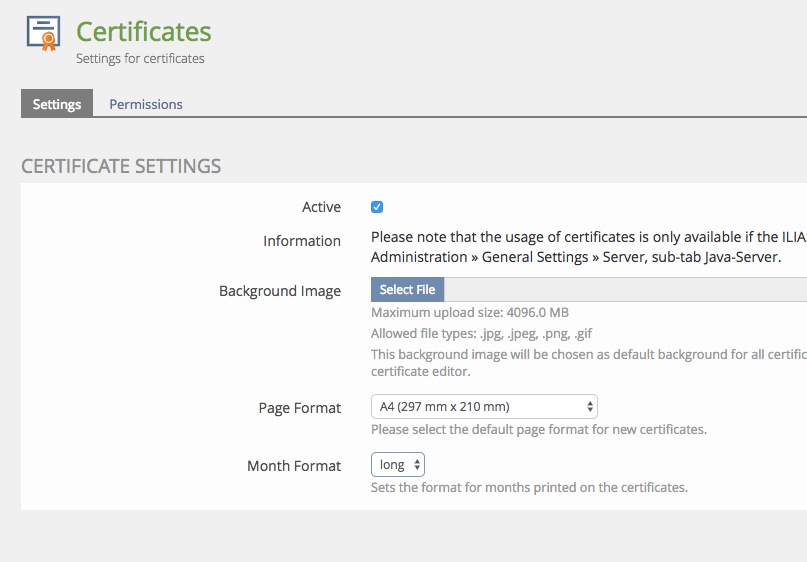Click the green Certificates page title
The image size is (807, 562).
pos(144,31)
